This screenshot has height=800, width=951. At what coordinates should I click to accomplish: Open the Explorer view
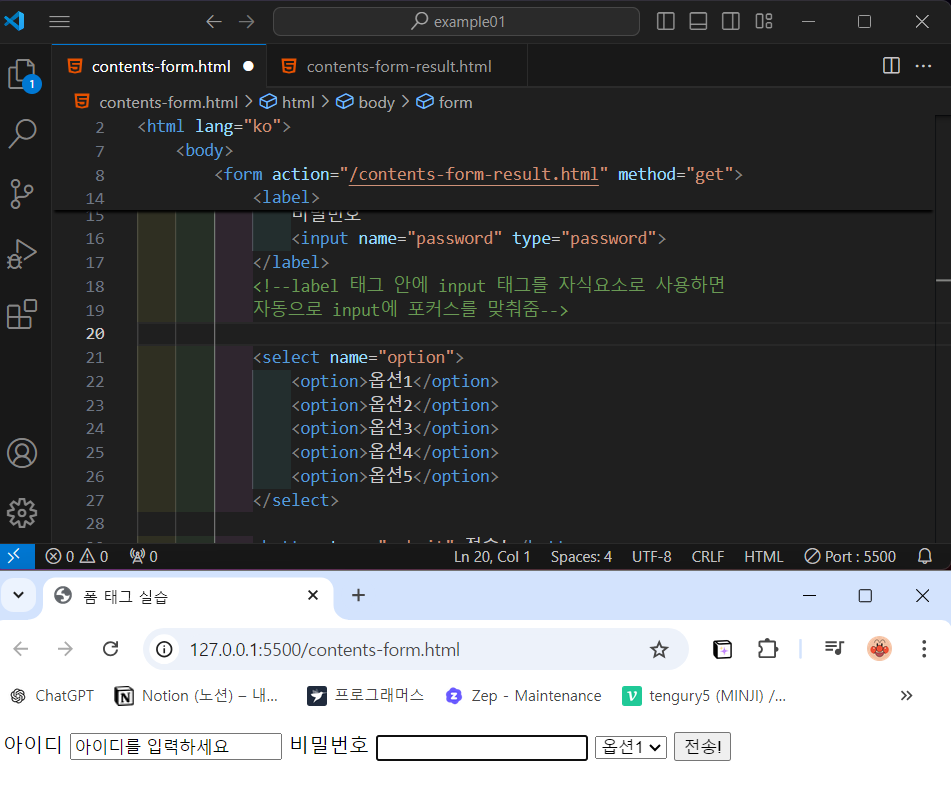pyautogui.click(x=22, y=75)
